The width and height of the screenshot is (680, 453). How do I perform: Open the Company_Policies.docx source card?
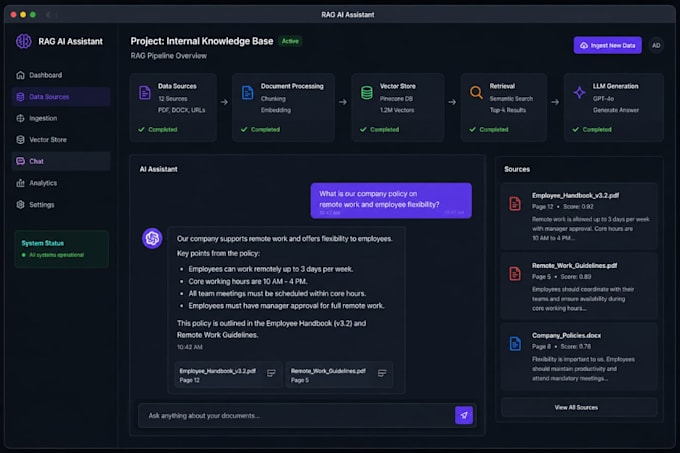579,356
